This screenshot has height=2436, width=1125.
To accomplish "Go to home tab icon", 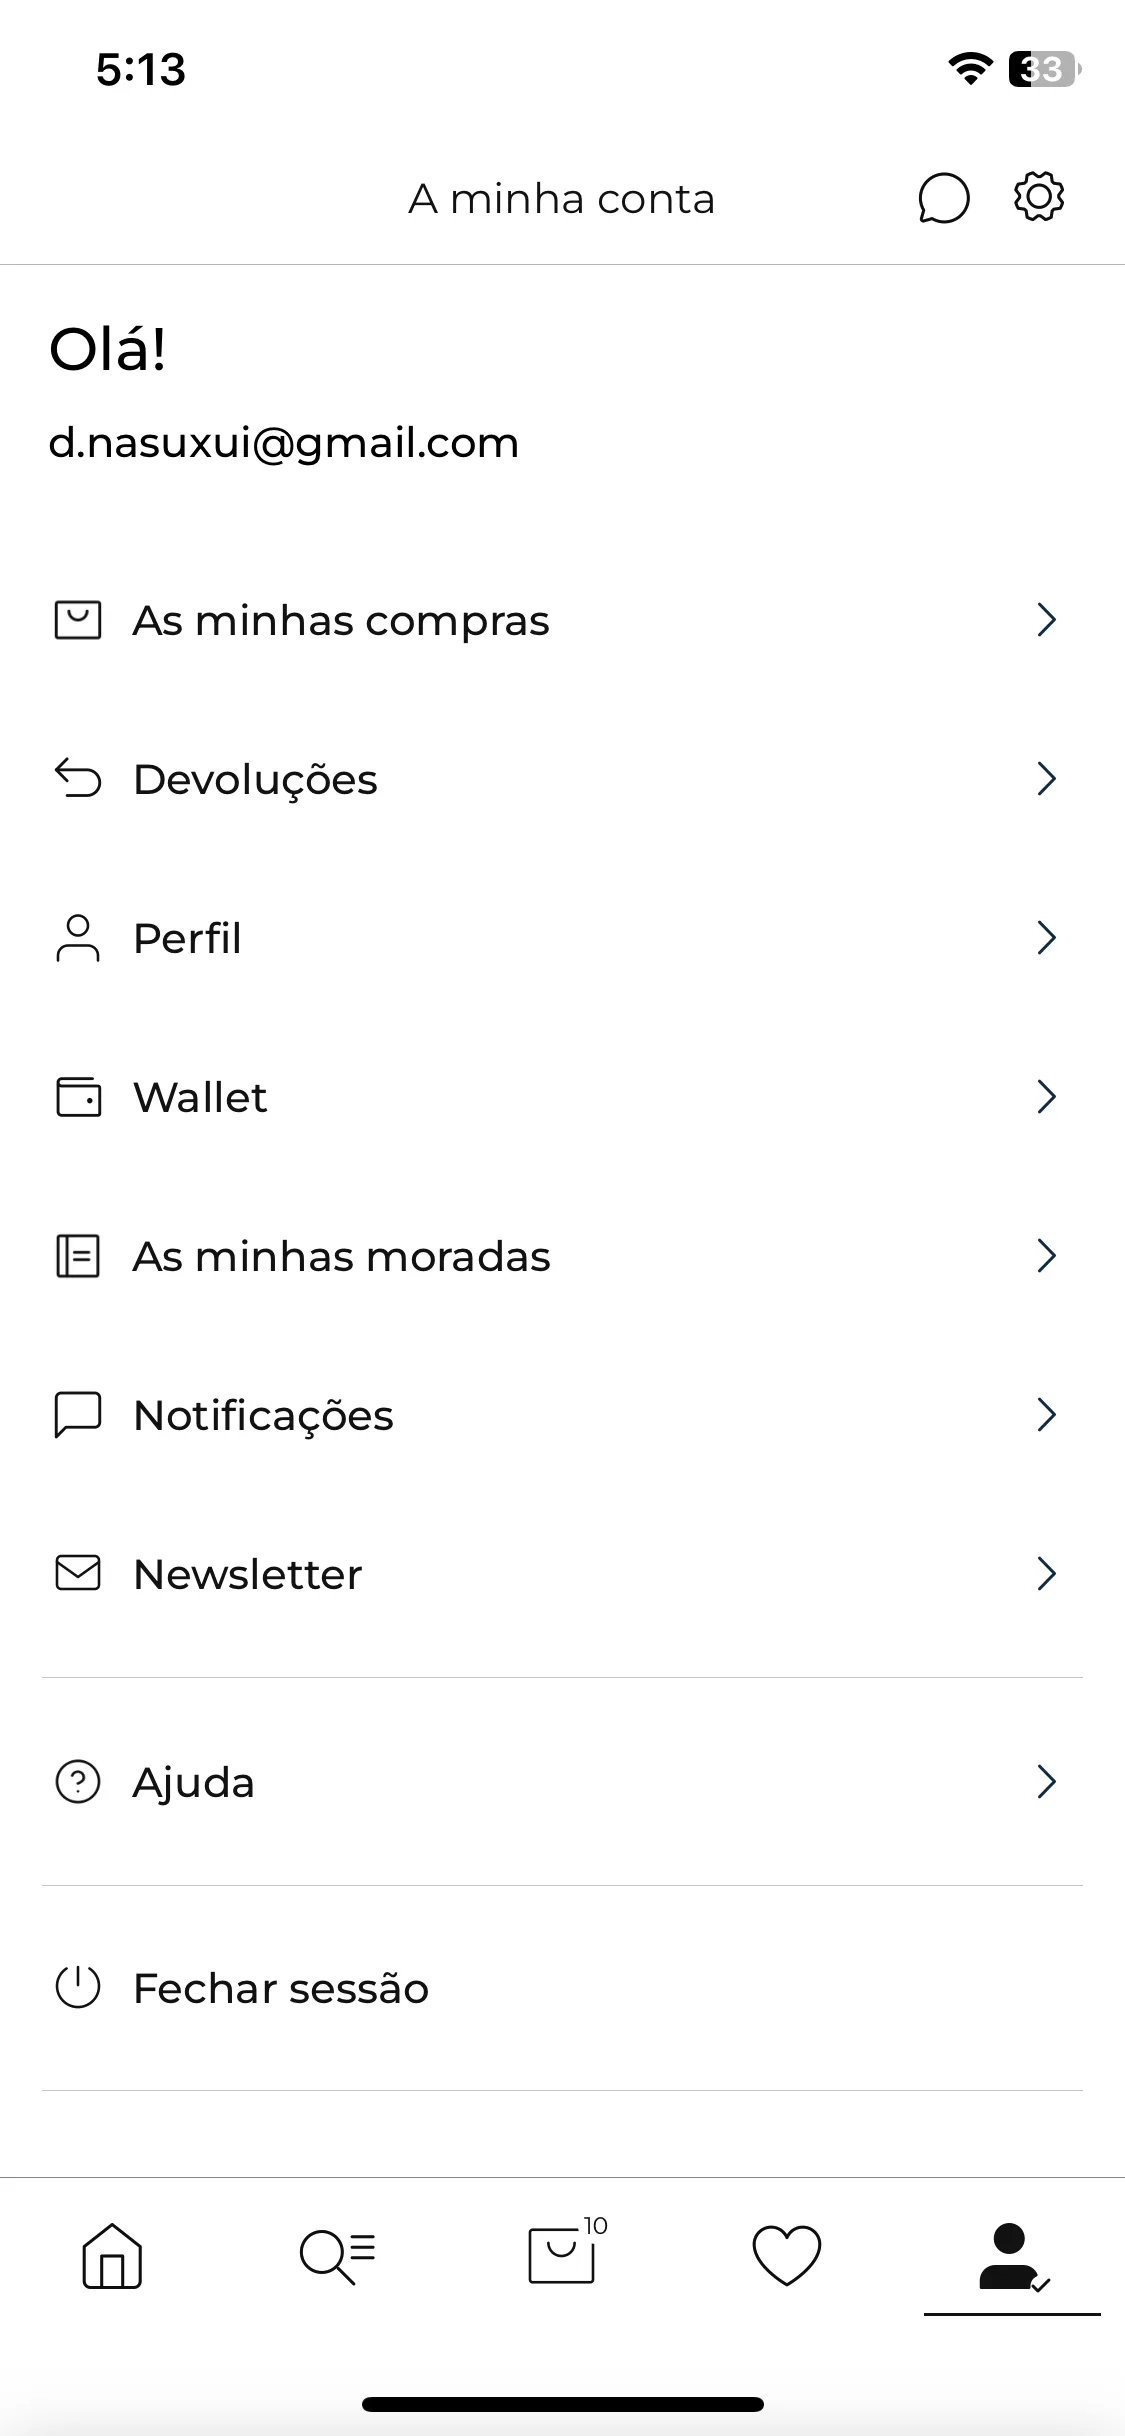I will 112,2255.
